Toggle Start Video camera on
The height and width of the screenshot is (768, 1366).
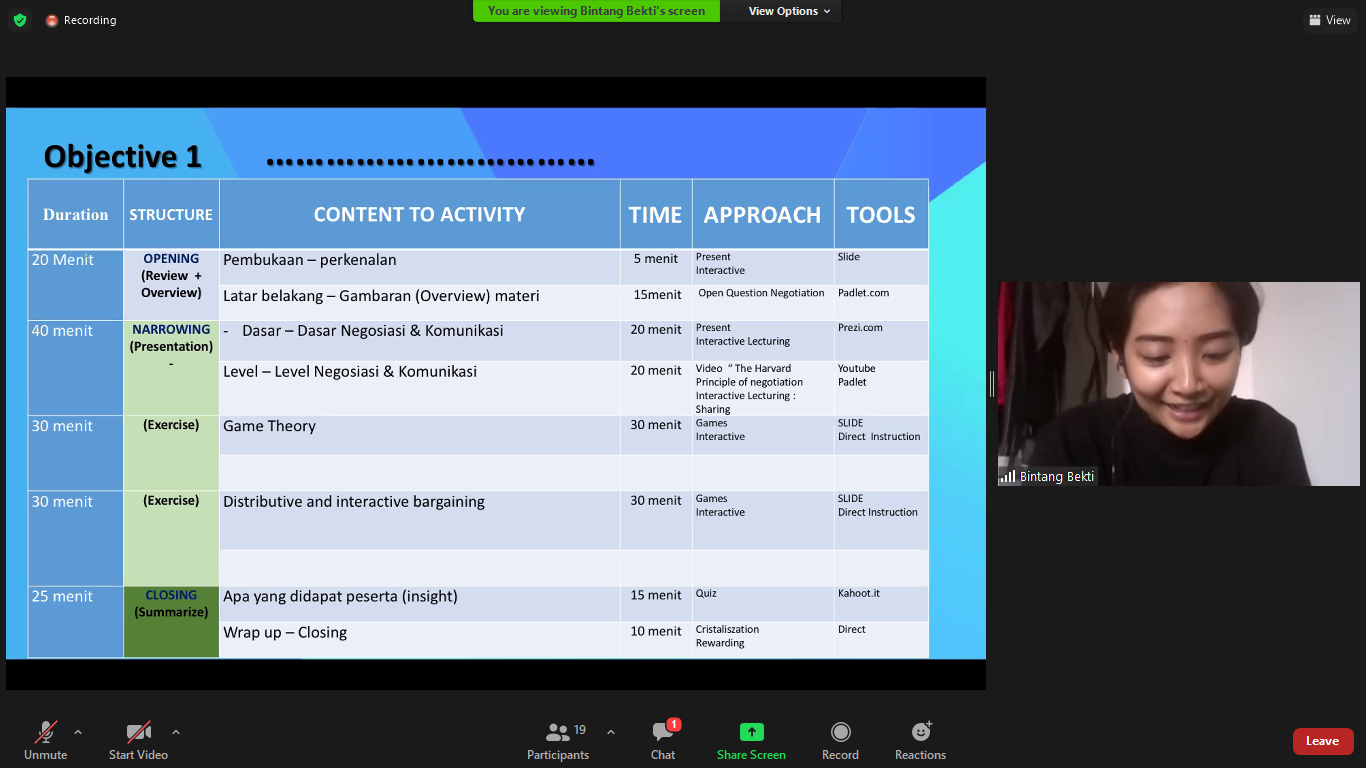138,732
